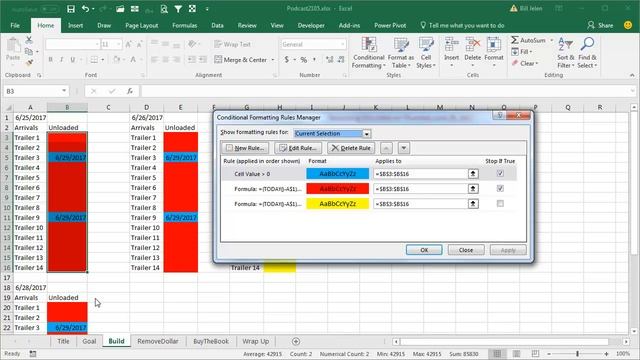Select the blue format preview swatch

click(x=338, y=173)
